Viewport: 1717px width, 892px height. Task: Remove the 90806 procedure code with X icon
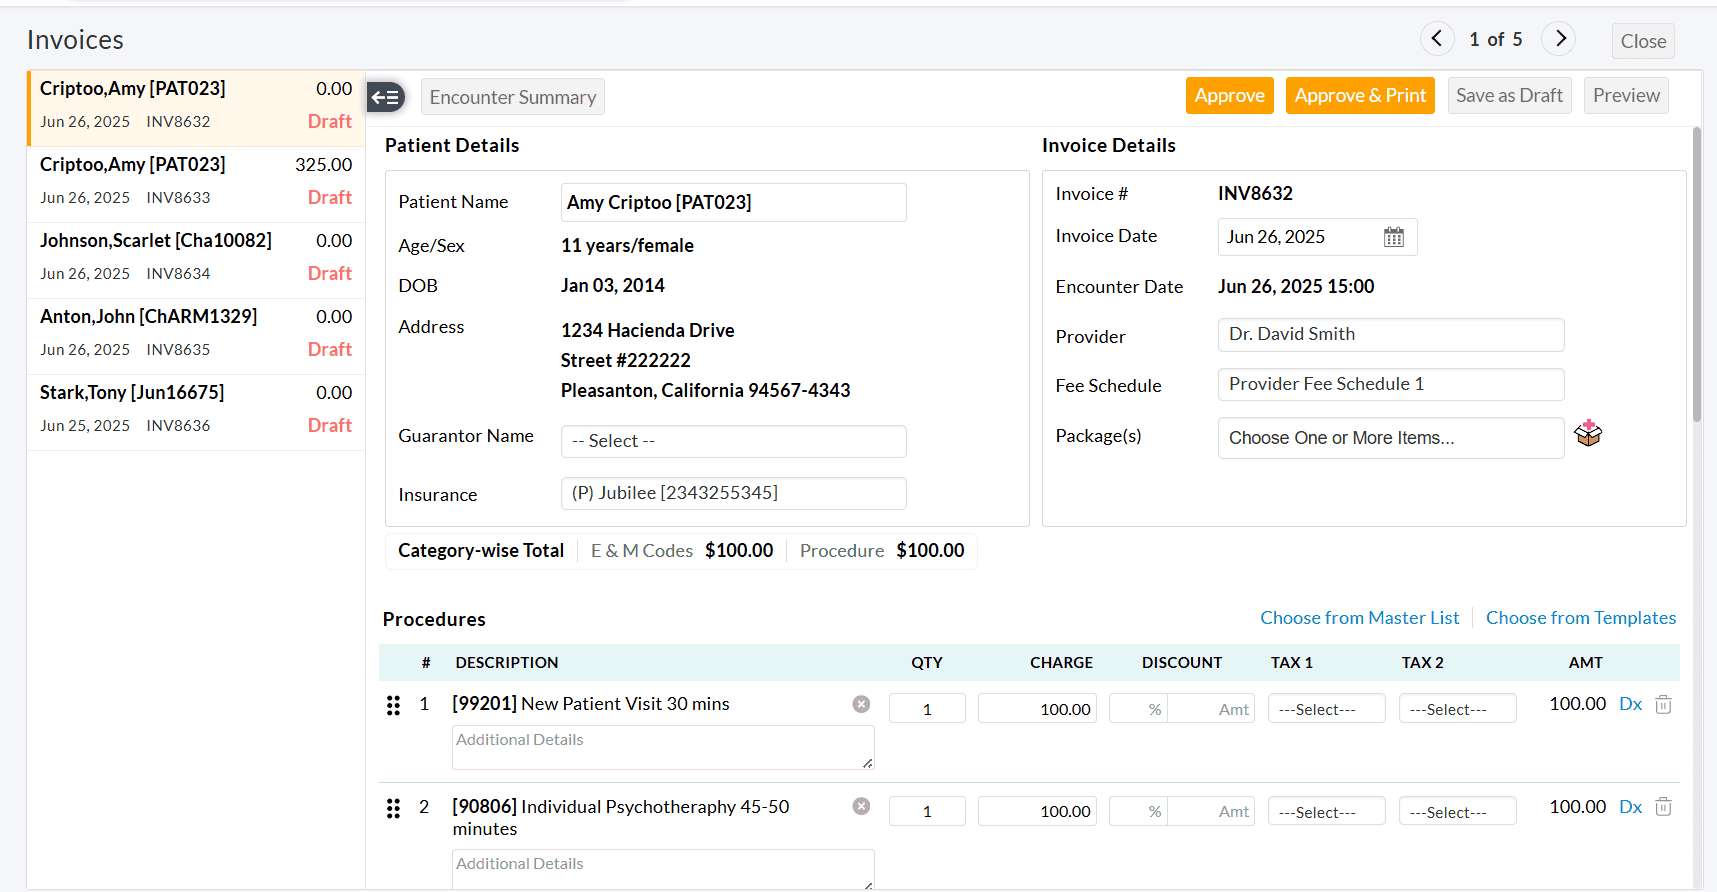(861, 806)
